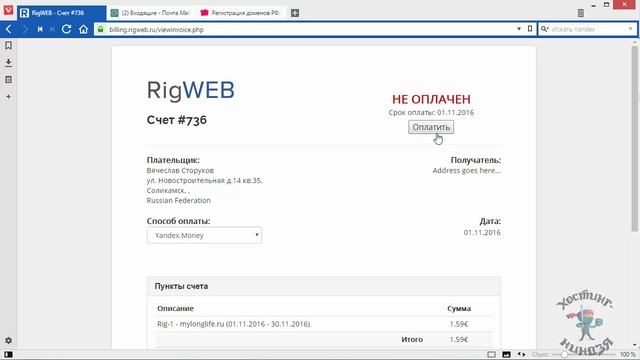Click the НЕ ОПЛАЧЕН status text
Viewport: 640px width, 360px height.
click(x=431, y=99)
